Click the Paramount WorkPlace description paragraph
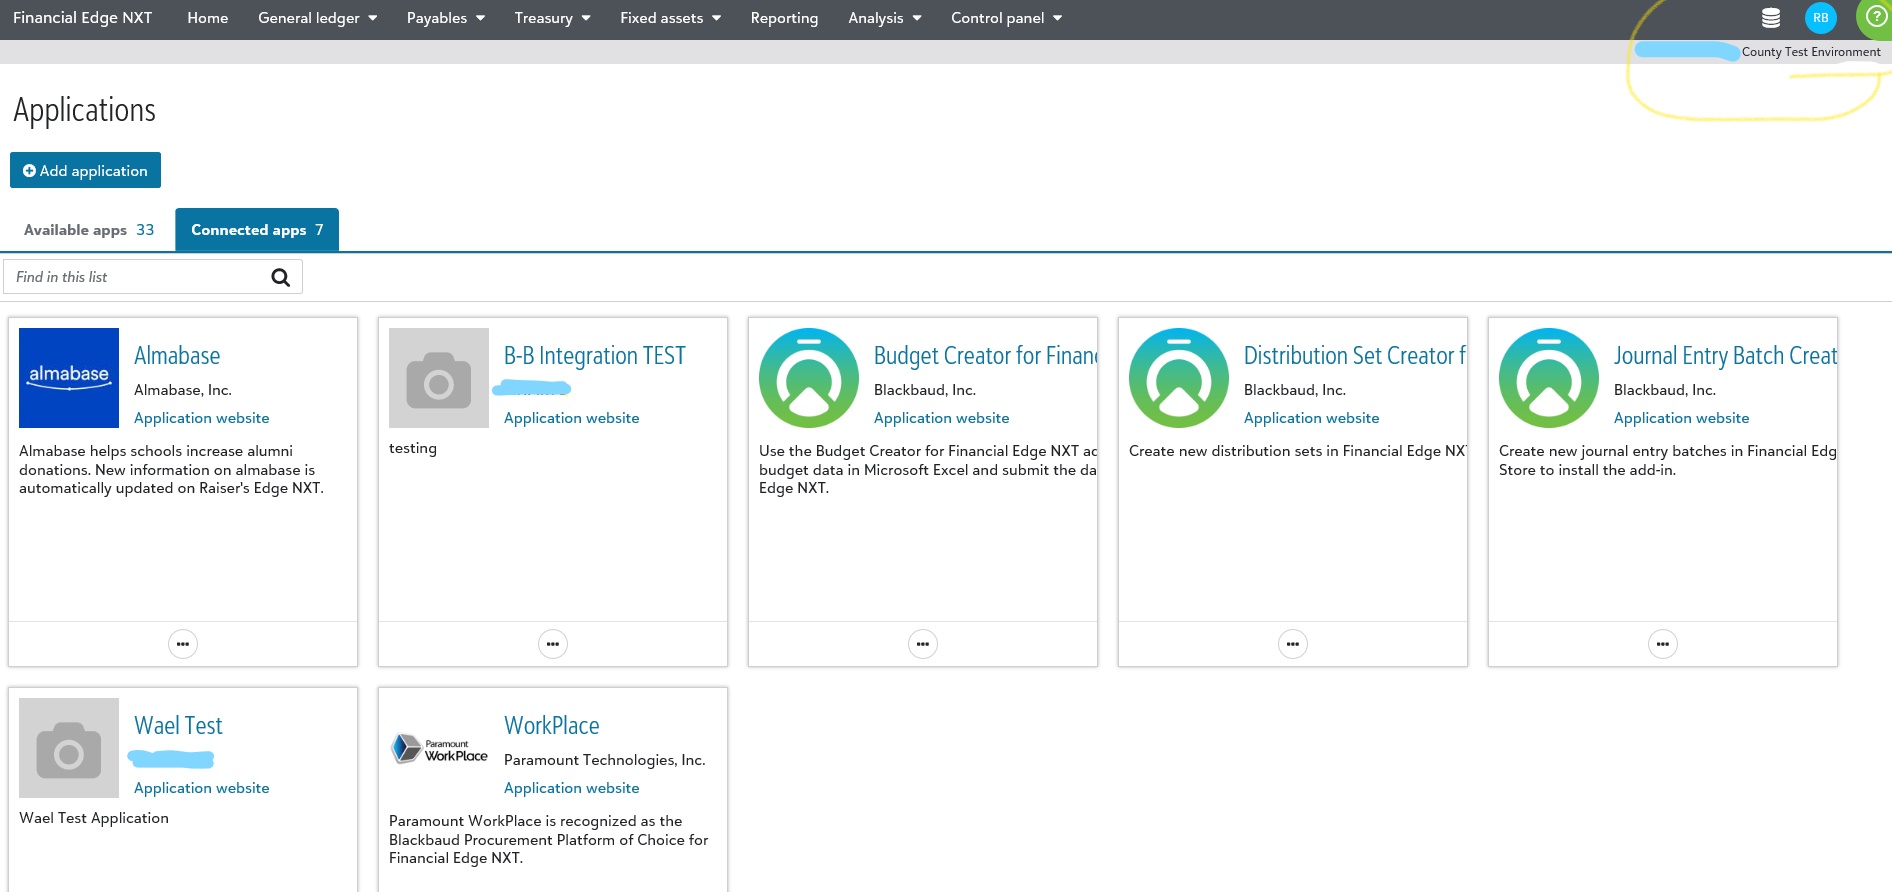Screen dimensions: 1892x892 pyautogui.click(x=549, y=840)
